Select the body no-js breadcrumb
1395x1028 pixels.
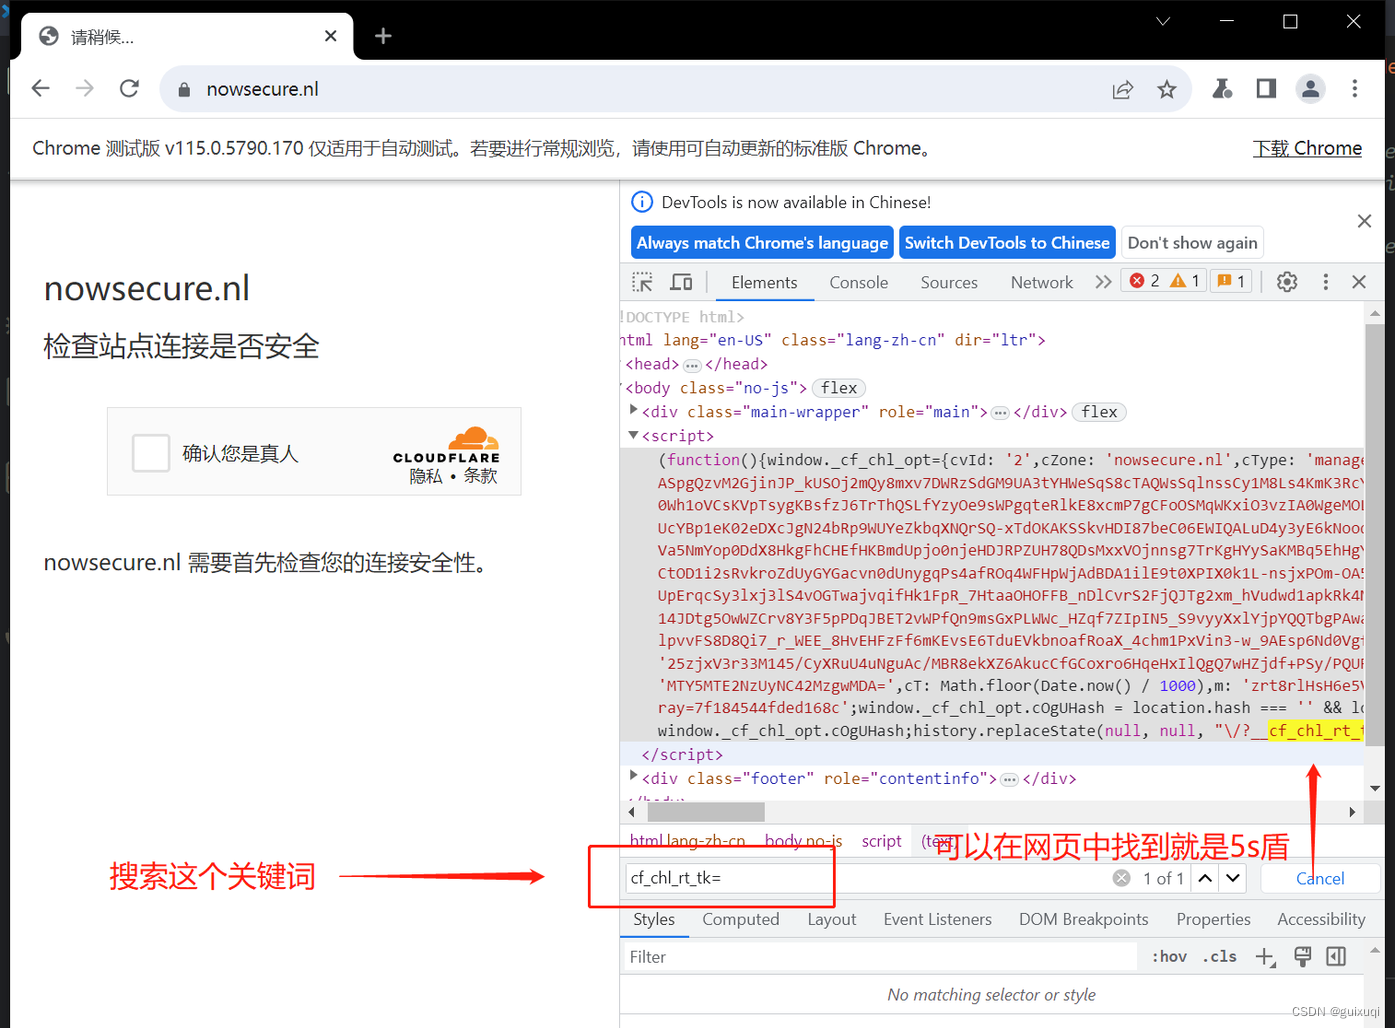tap(803, 841)
